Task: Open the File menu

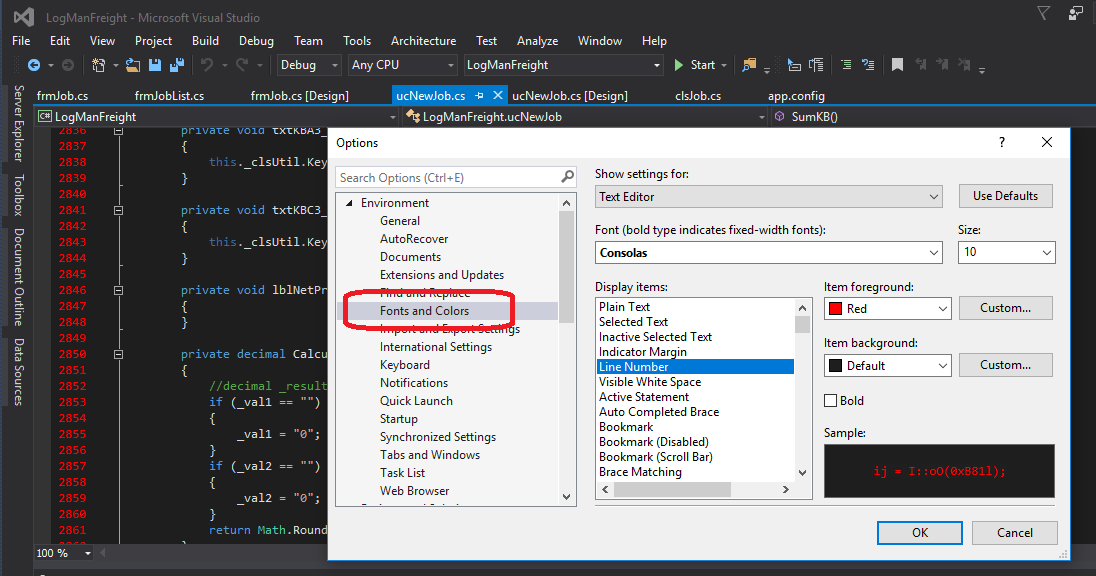Action: [21, 41]
